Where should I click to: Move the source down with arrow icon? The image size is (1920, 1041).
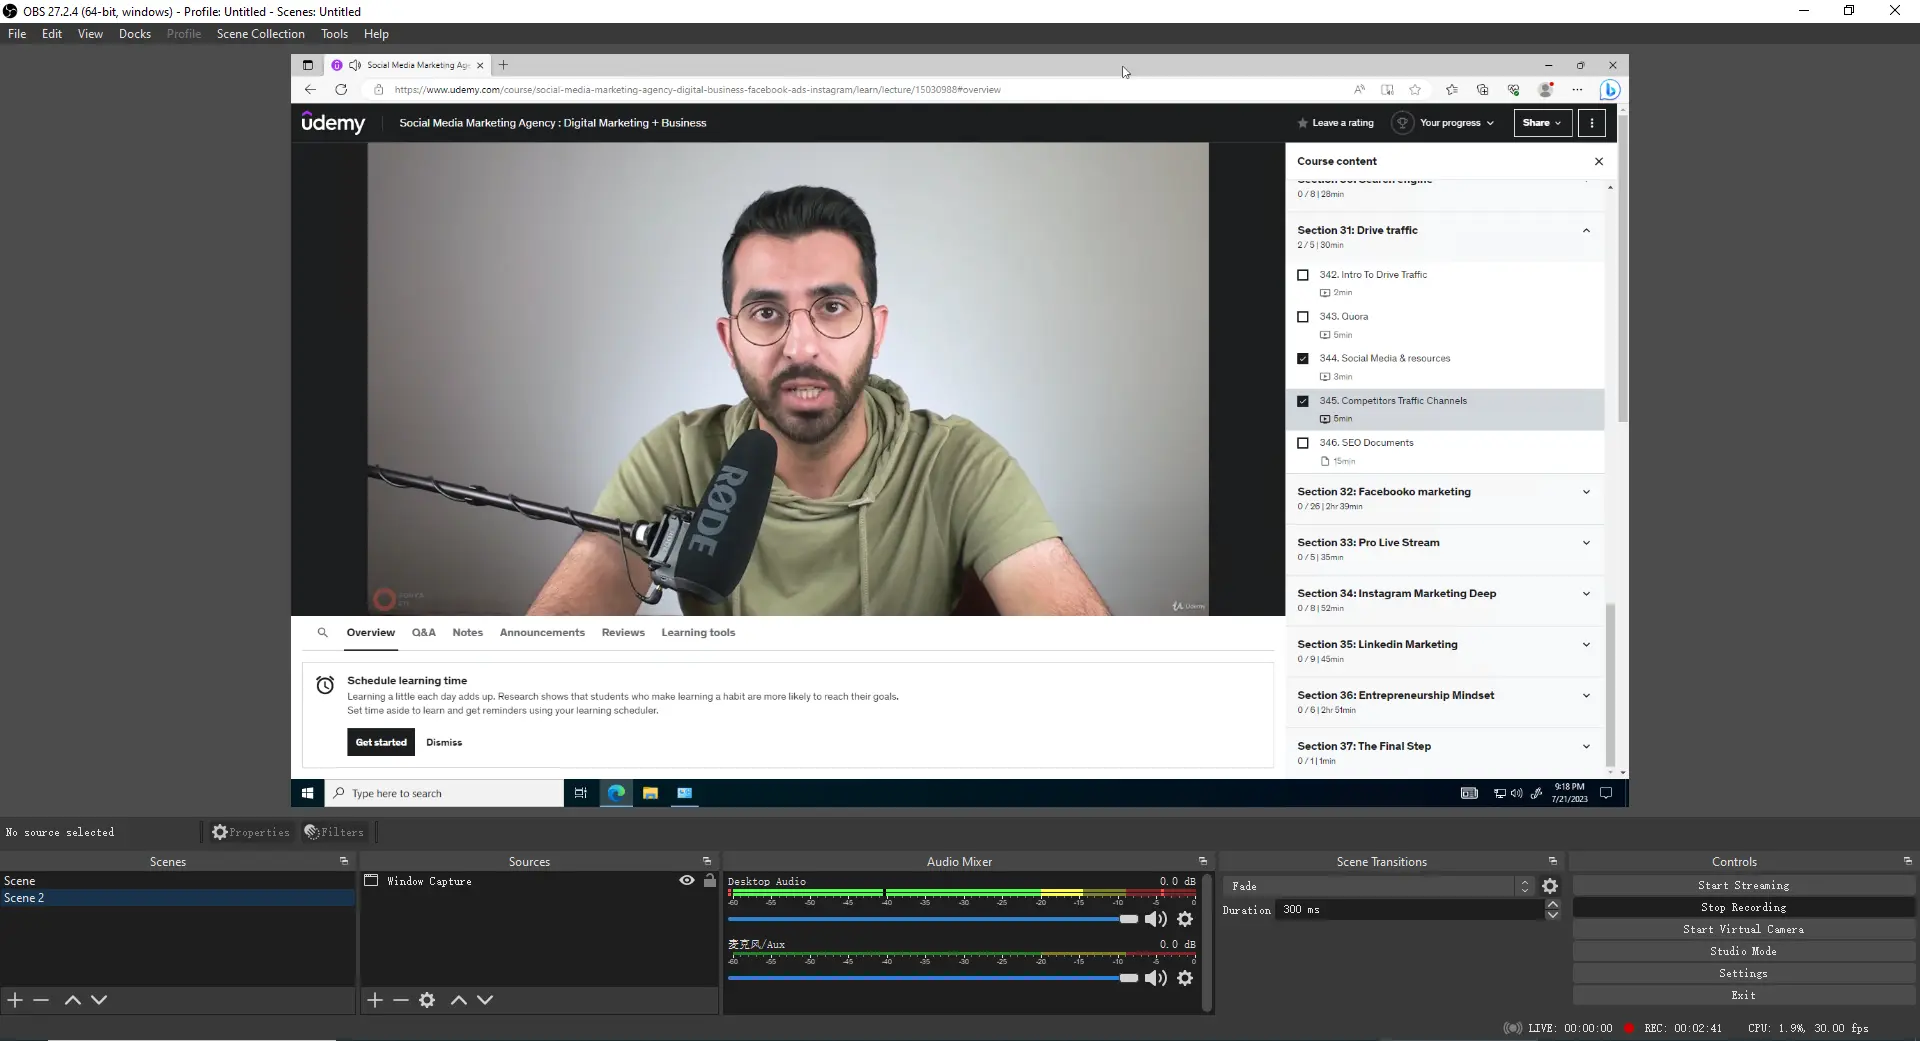[x=485, y=1000]
